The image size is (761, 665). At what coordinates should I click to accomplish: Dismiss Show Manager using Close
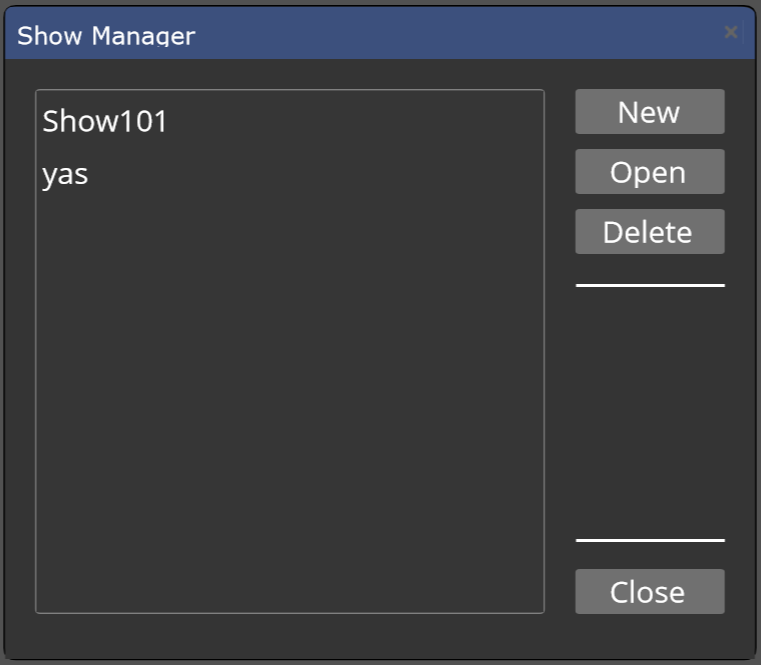click(650, 592)
